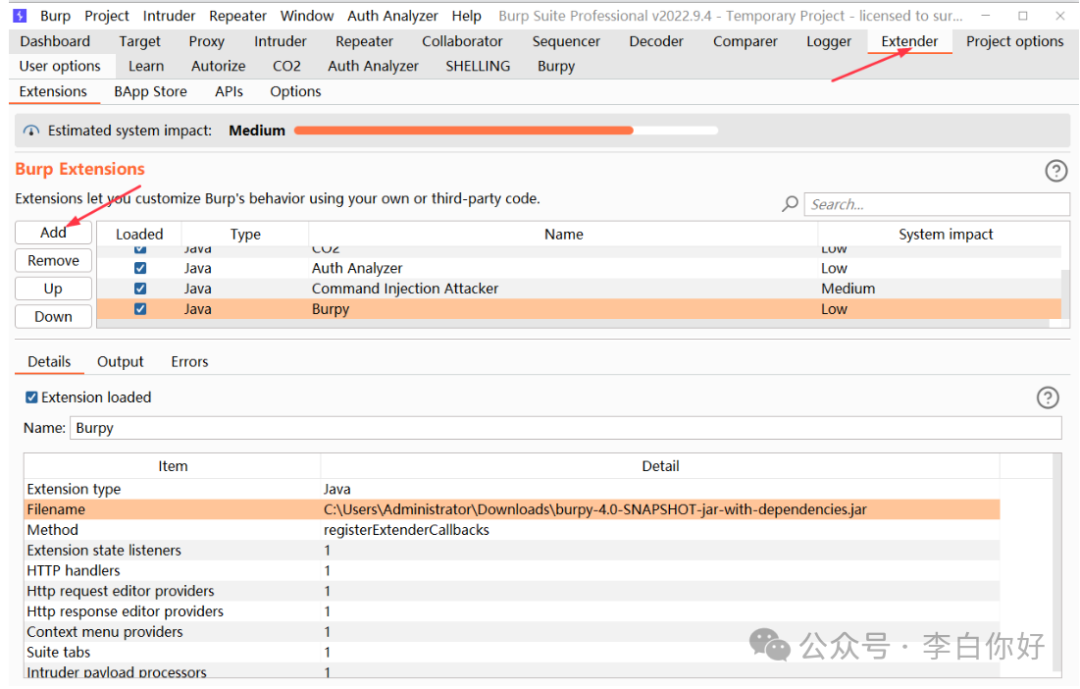Image resolution: width=1080 pixels, height=689 pixels.
Task: Switch to the Proxy tab
Action: coord(207,41)
